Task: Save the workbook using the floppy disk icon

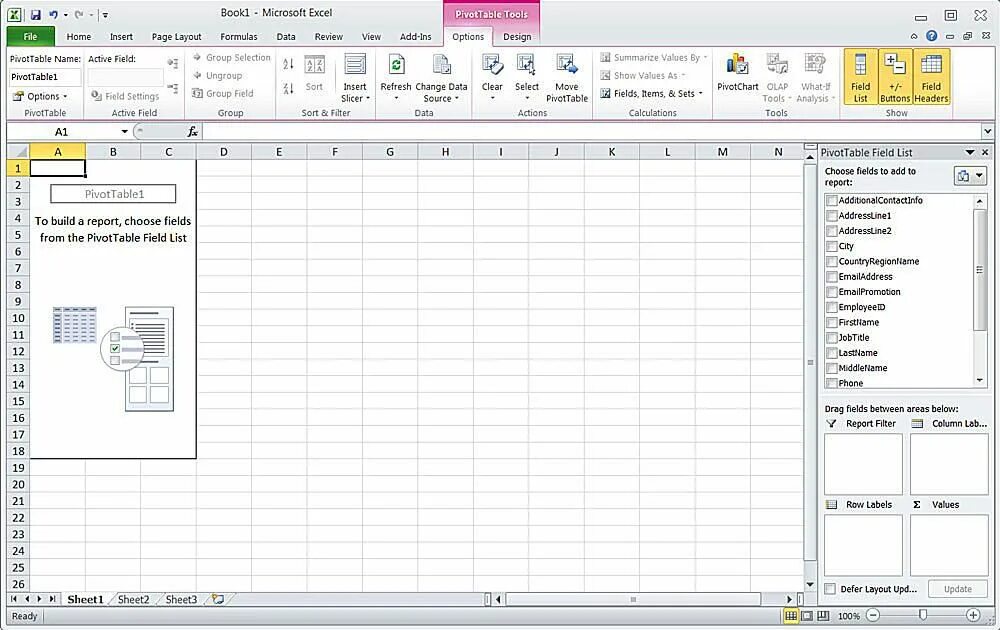Action: pyautogui.click(x=36, y=15)
